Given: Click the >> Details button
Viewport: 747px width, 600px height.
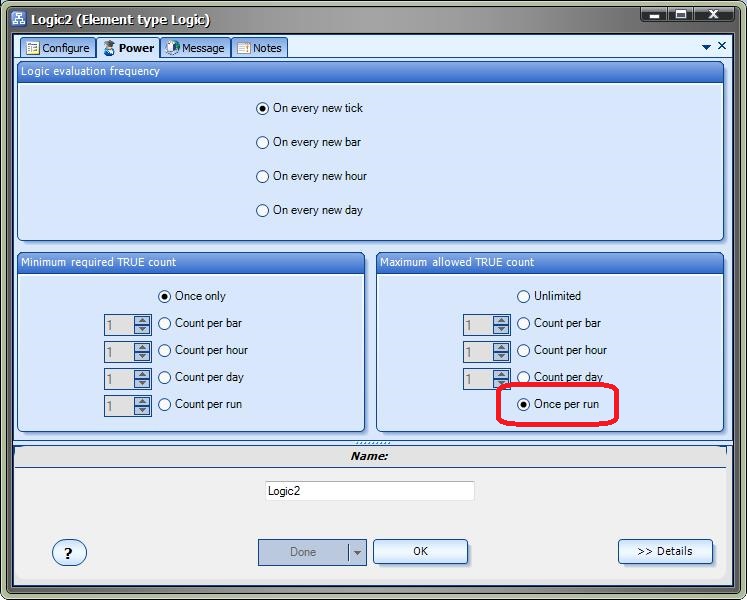Looking at the screenshot, I should click(665, 551).
